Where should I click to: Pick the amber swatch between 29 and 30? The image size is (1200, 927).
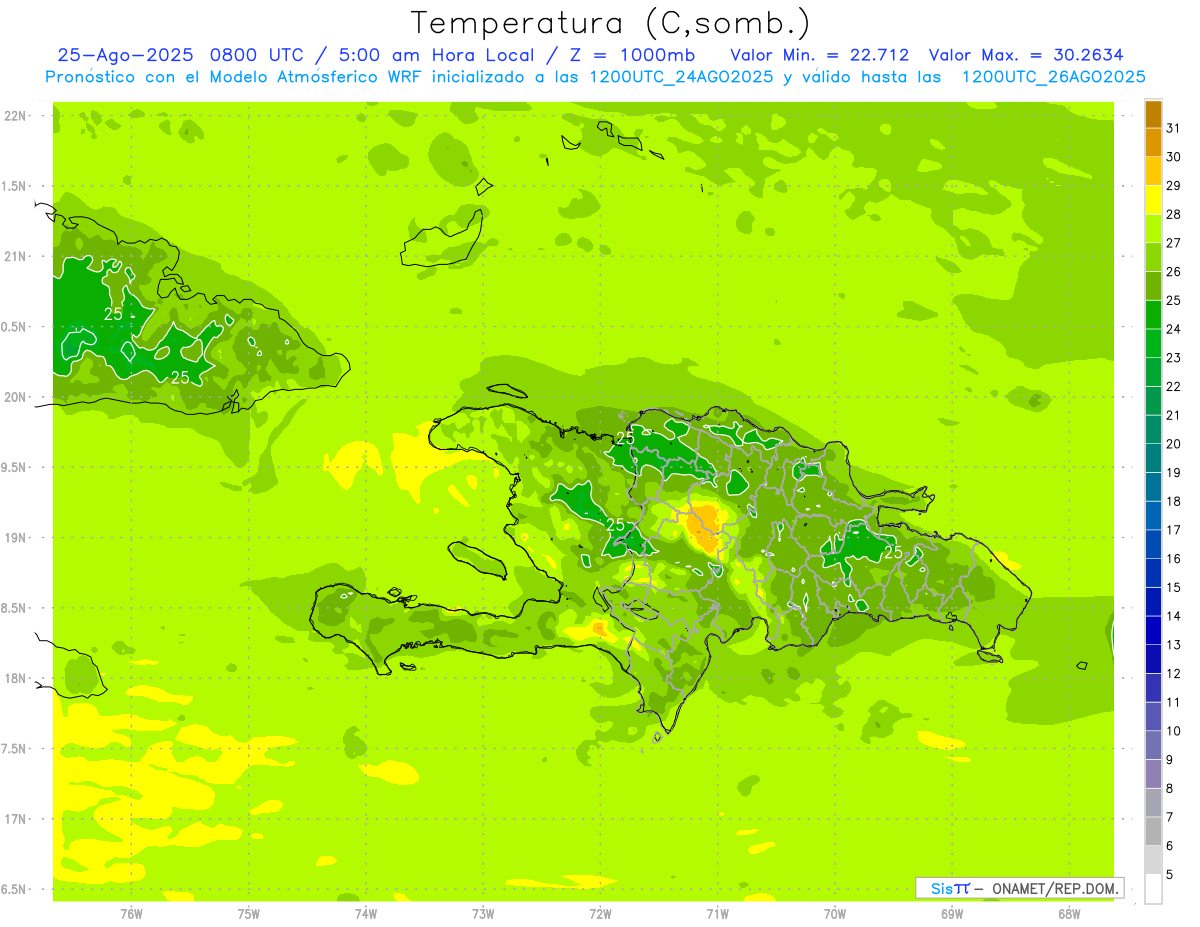tap(1153, 171)
